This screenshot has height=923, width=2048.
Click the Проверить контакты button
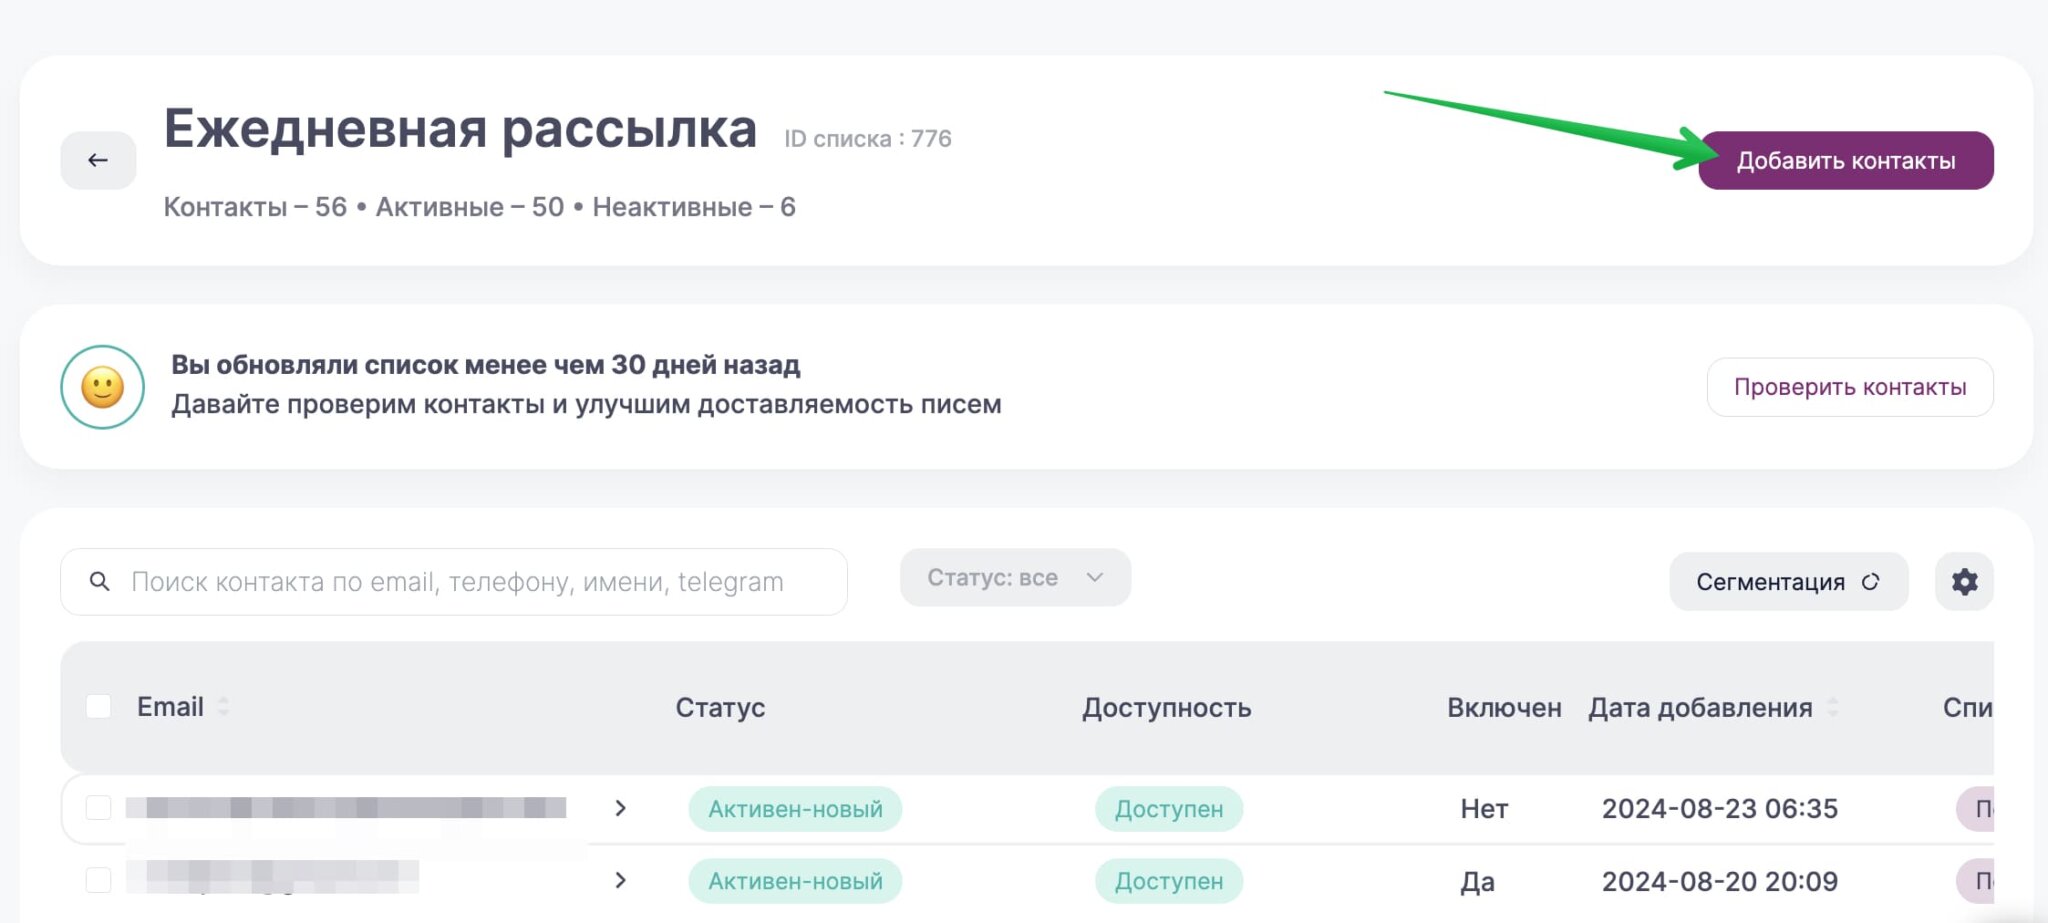pos(1849,387)
